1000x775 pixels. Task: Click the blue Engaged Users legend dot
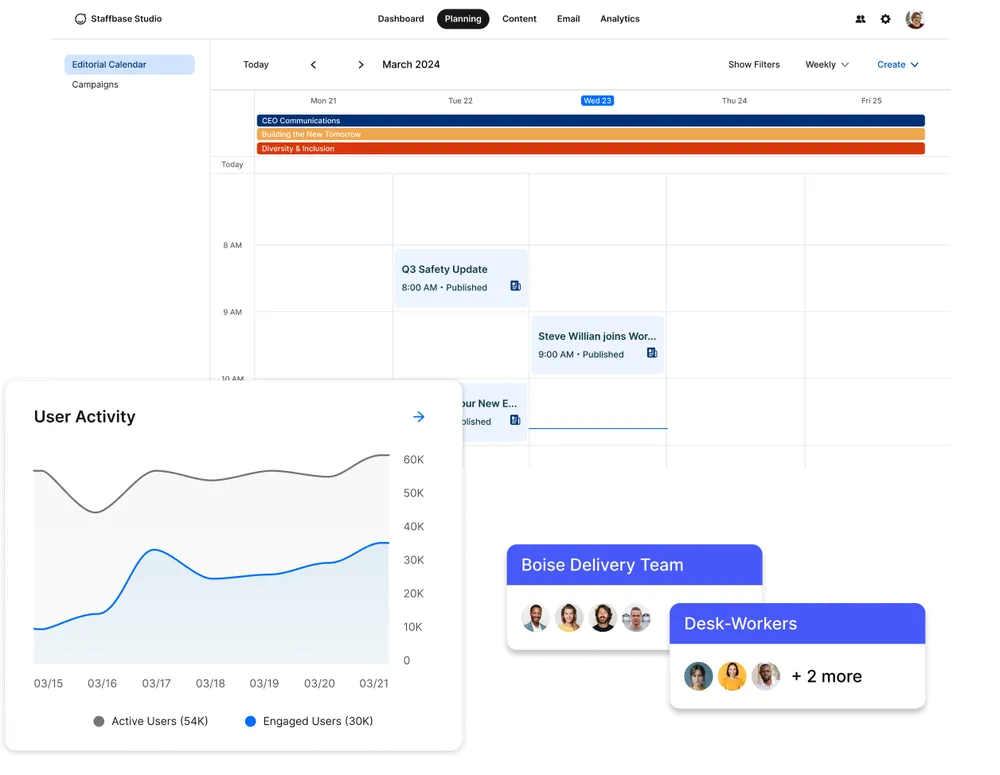point(251,721)
